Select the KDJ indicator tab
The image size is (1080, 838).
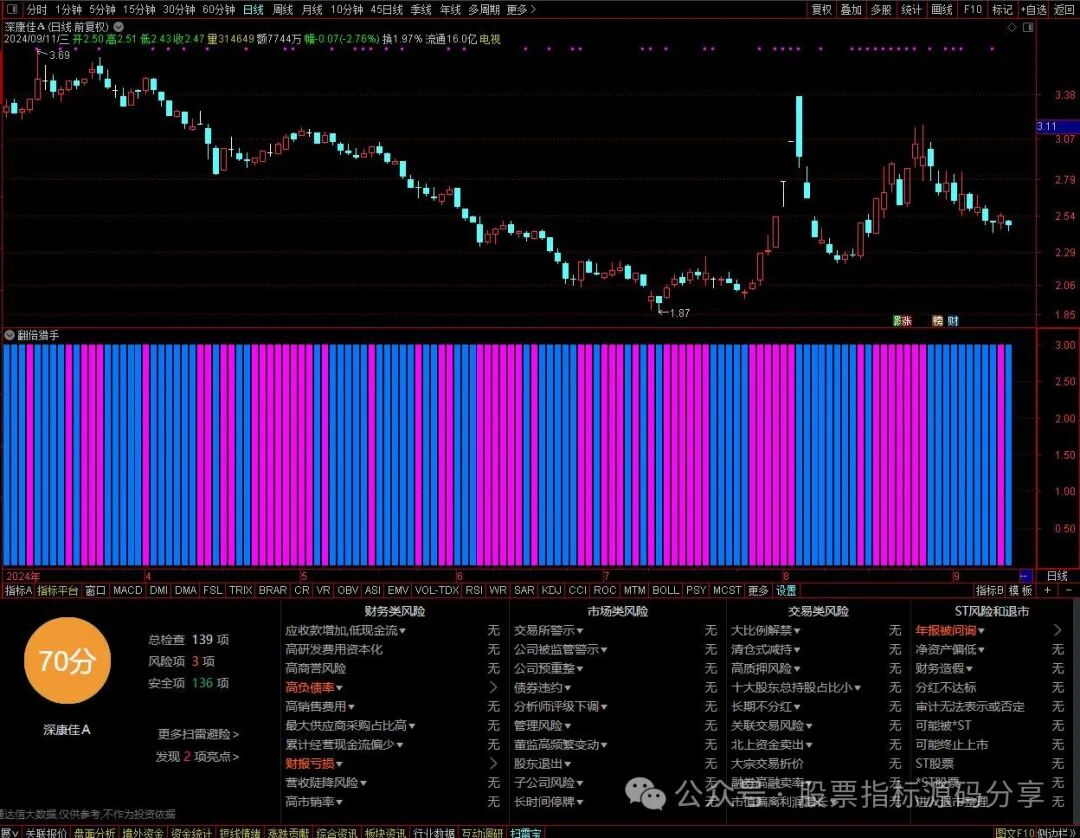point(551,590)
